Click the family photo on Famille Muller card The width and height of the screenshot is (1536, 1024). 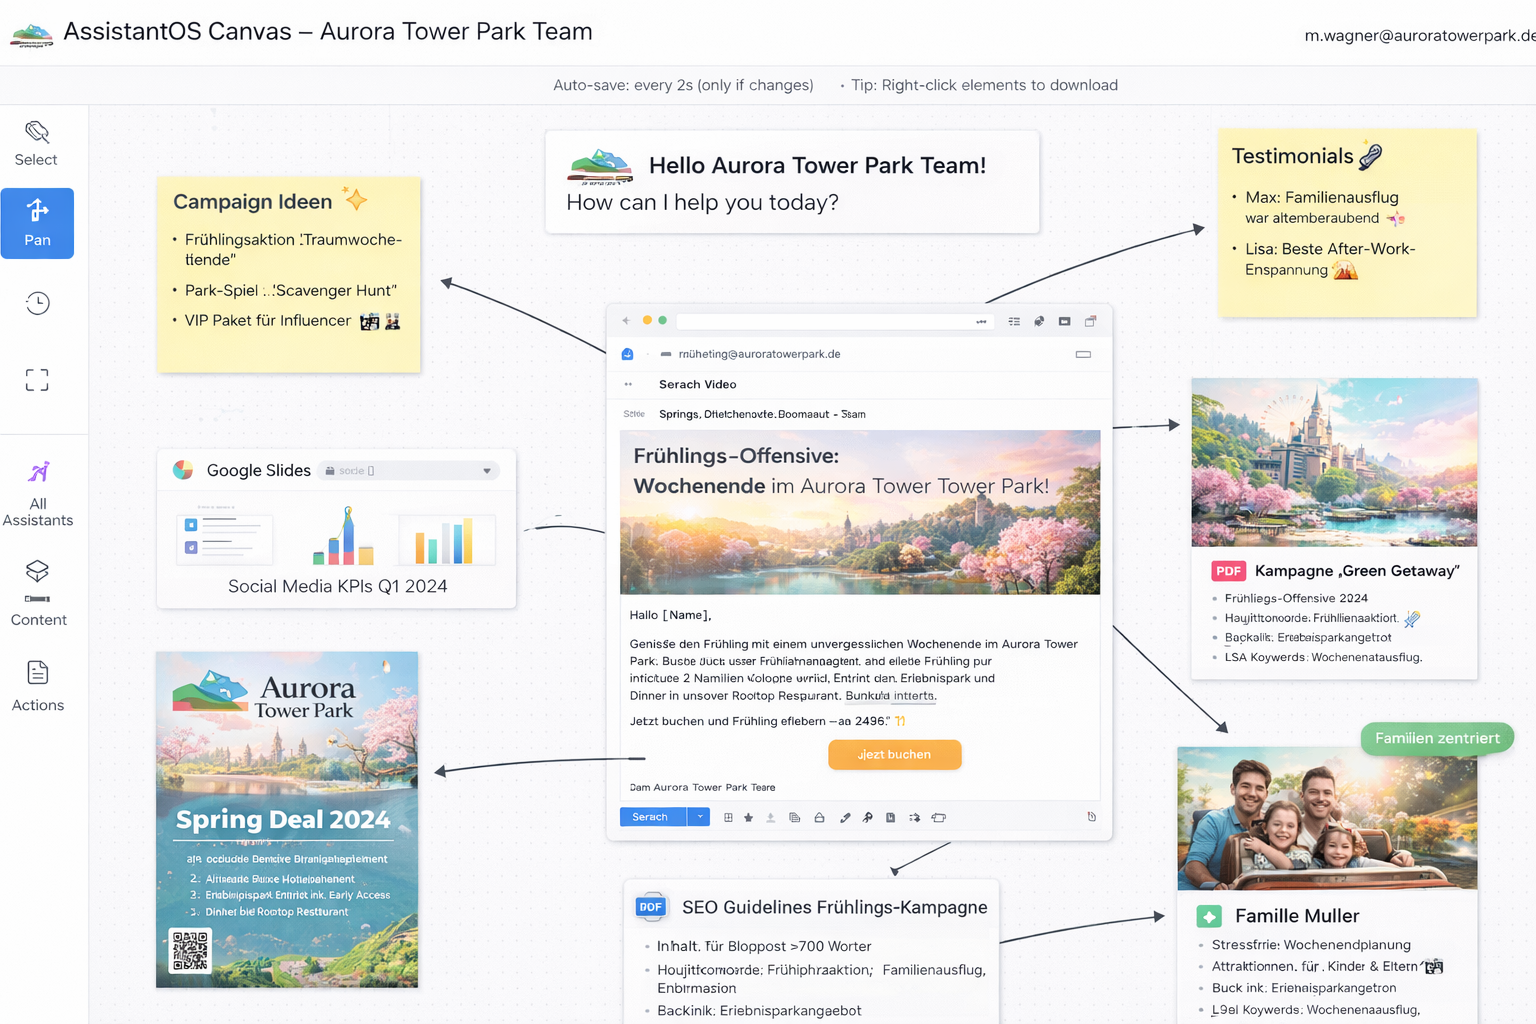coord(1327,818)
